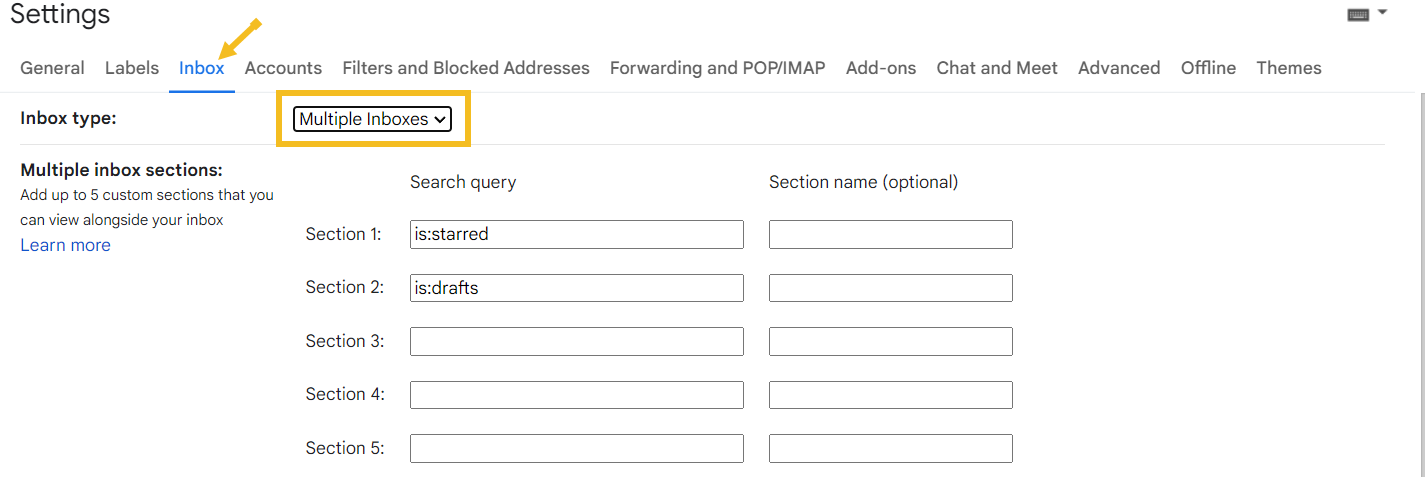Go to Chat and Meet settings
Screen dimensions: 1425x477
point(997,68)
